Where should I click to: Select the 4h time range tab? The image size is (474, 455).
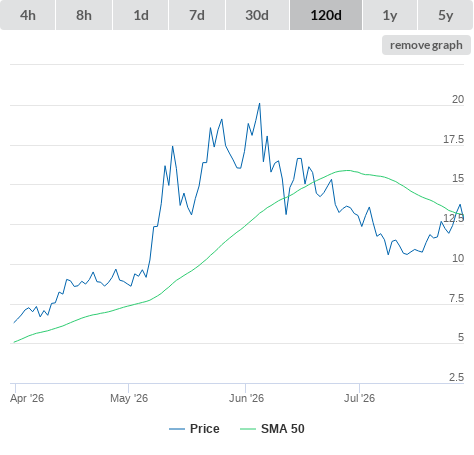point(28,15)
